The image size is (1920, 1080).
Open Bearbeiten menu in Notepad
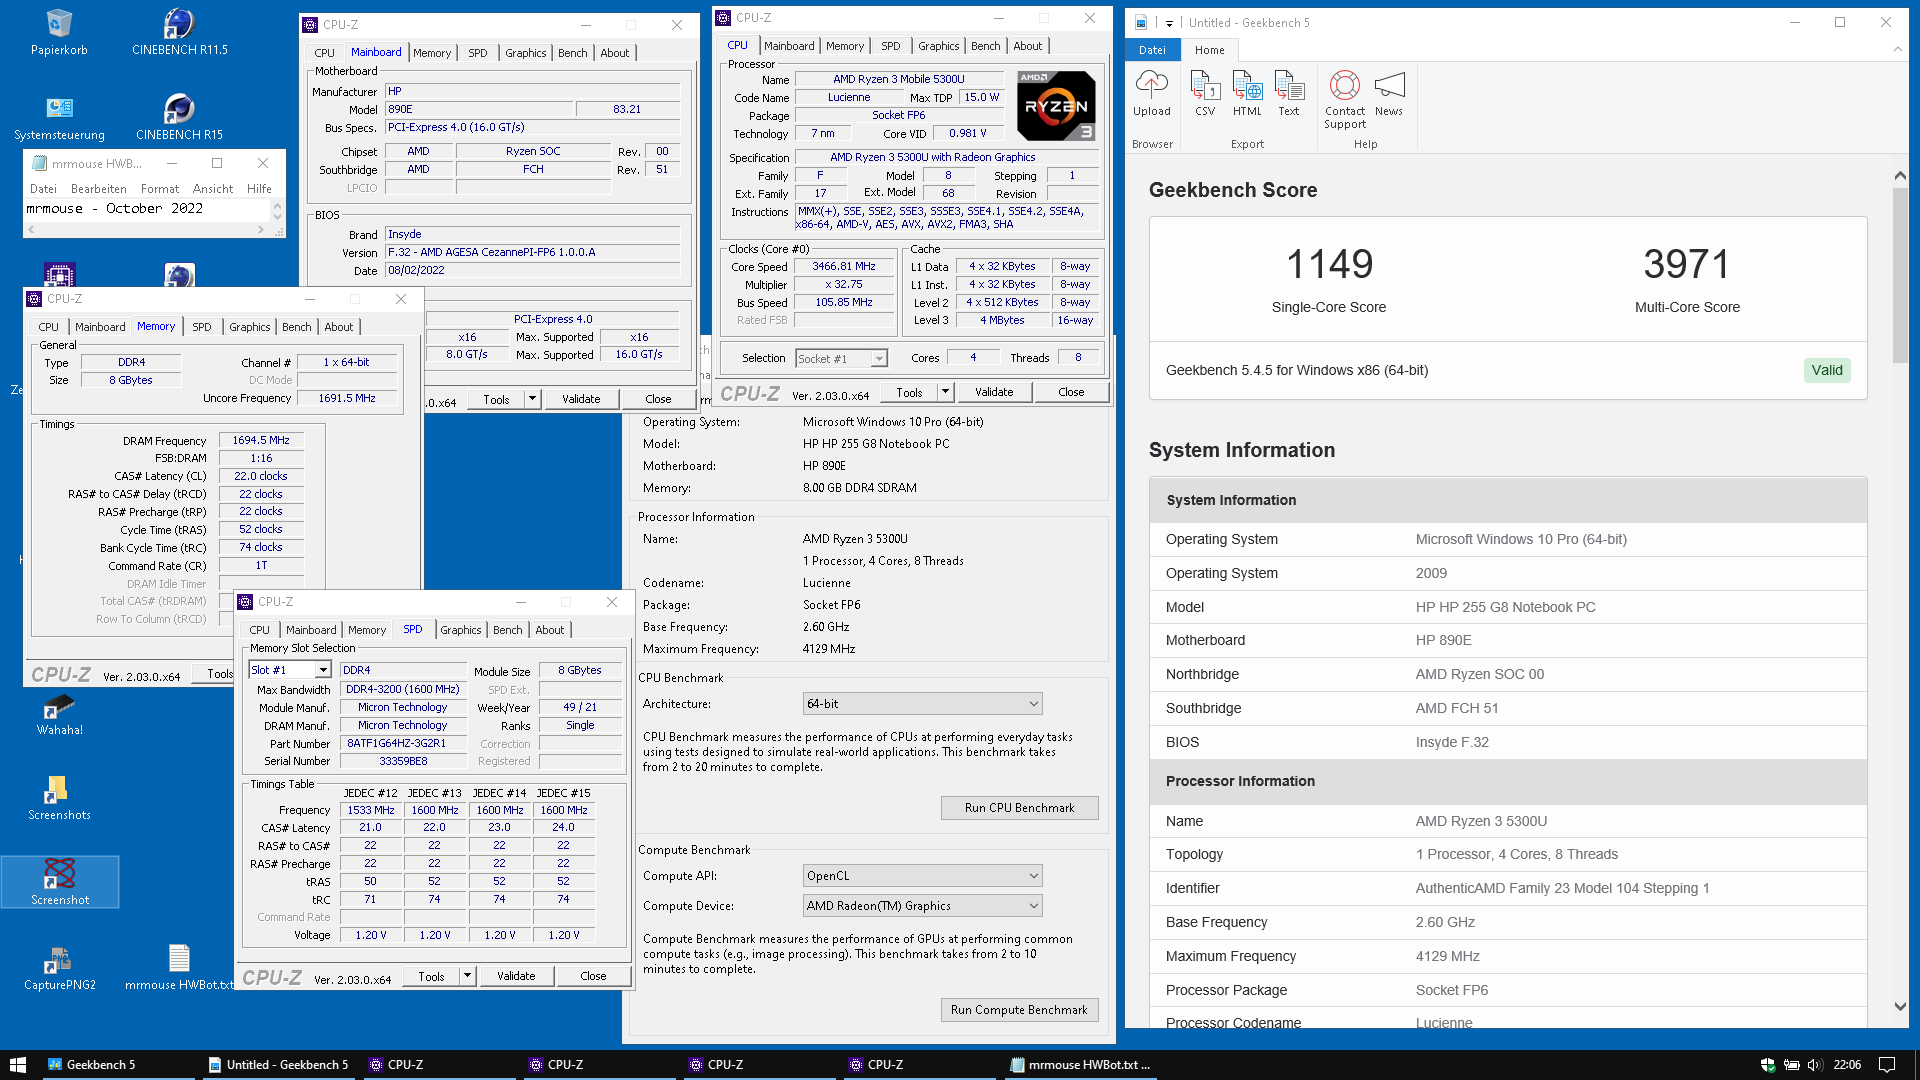tap(98, 189)
